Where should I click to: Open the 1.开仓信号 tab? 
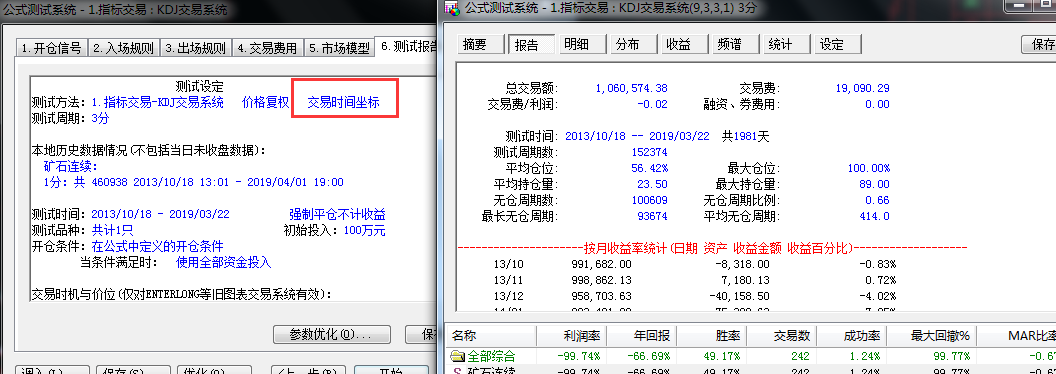point(51,49)
